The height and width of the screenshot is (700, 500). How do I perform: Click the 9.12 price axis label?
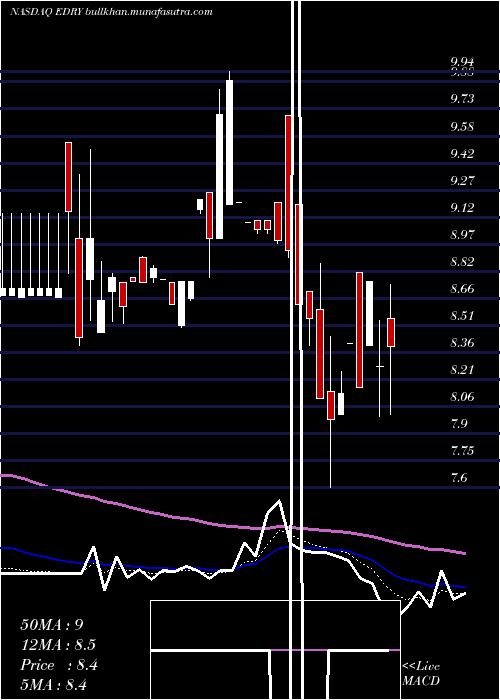462,208
